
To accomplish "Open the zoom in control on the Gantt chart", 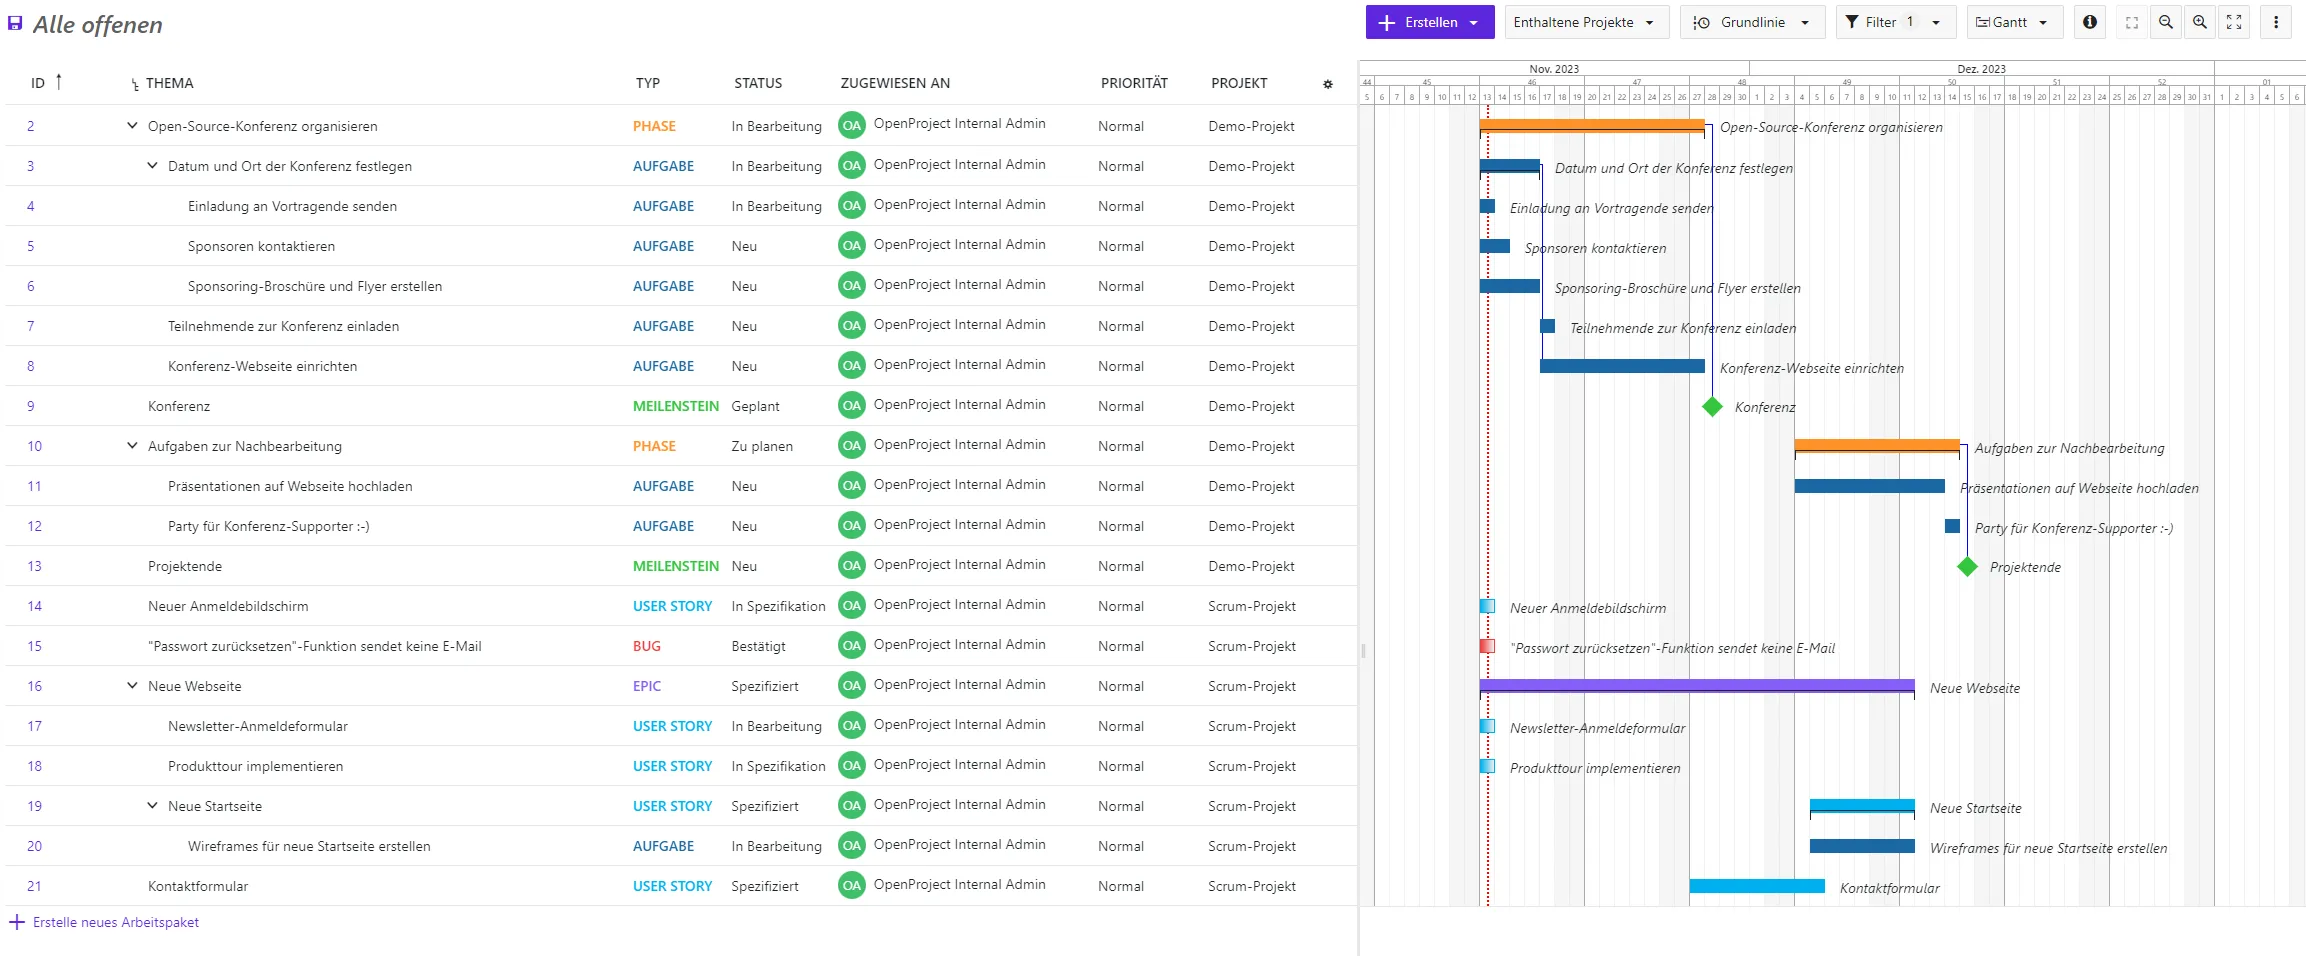I will pos(2200,22).
